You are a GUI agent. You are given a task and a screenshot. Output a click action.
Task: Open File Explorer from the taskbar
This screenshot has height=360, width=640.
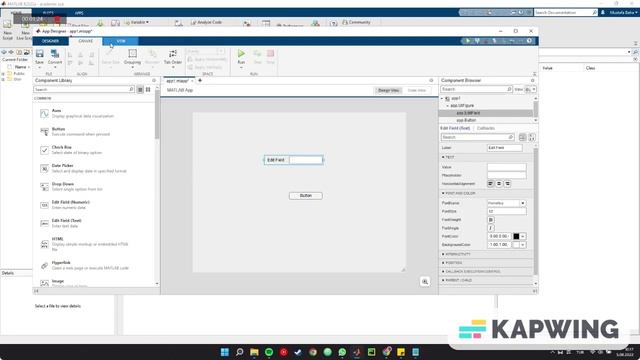tap(254, 352)
